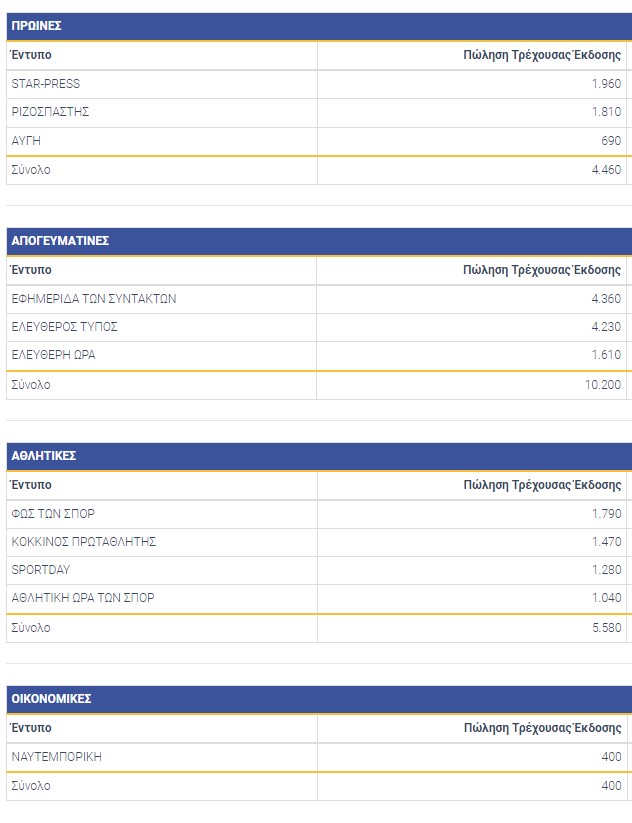Click the 10.200 total sales value

(603, 385)
